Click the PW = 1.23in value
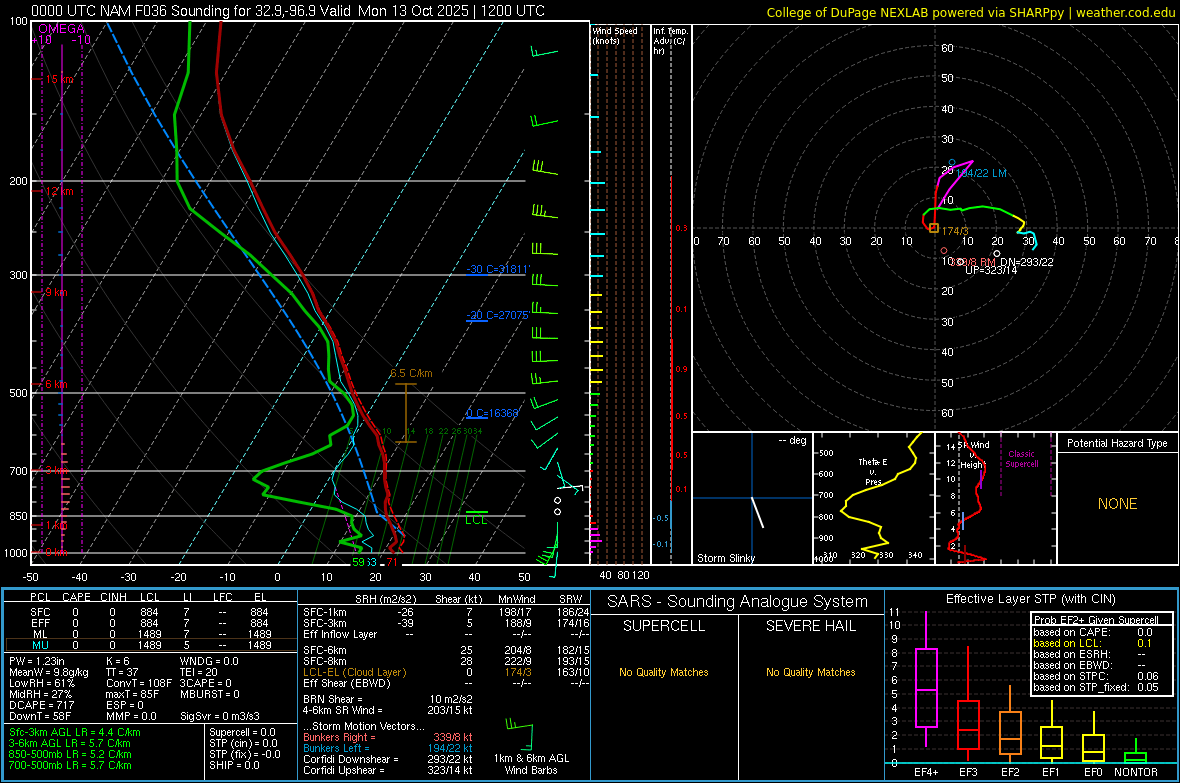 tap(37, 661)
